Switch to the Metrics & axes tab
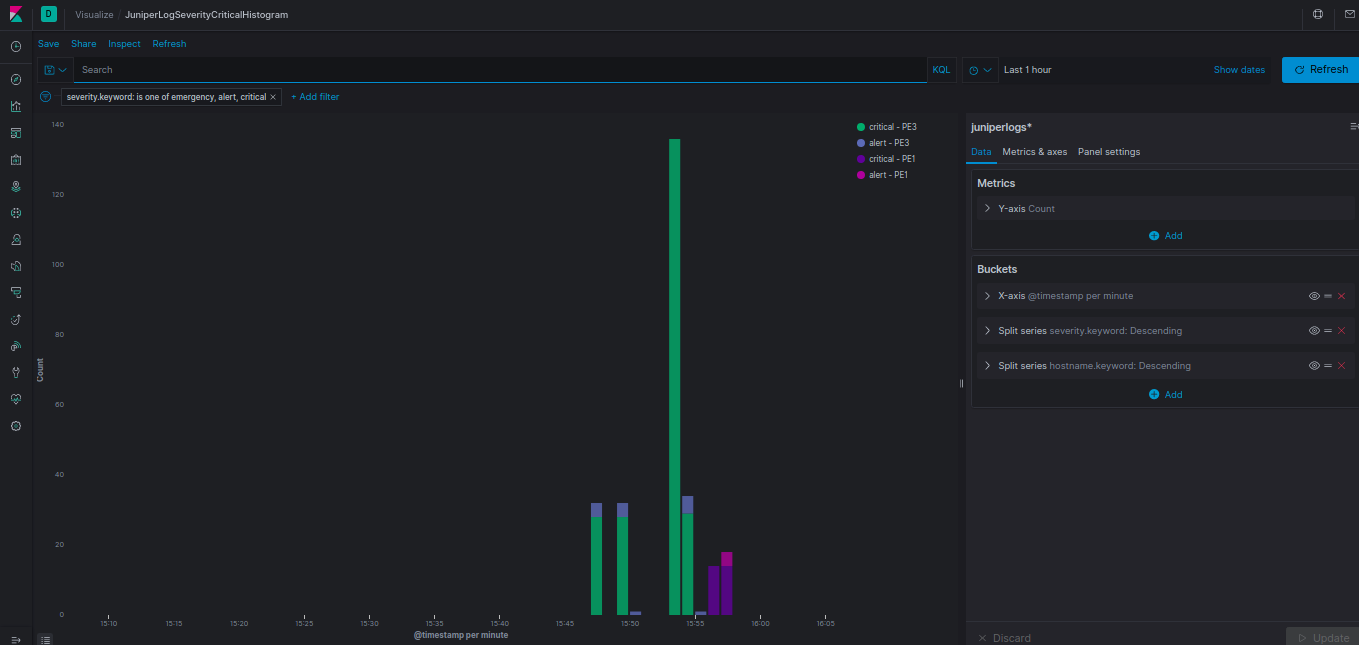Viewport: 1359px width, 645px height. pos(1035,152)
